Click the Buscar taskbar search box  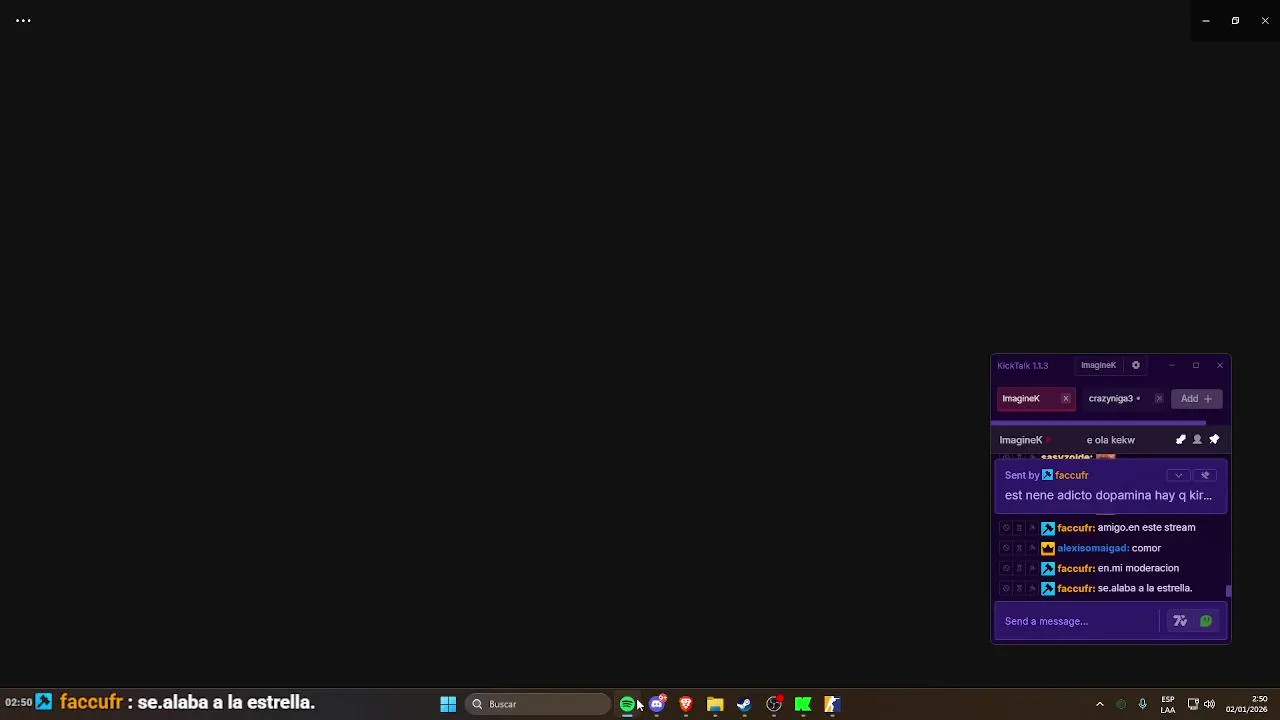click(x=538, y=704)
